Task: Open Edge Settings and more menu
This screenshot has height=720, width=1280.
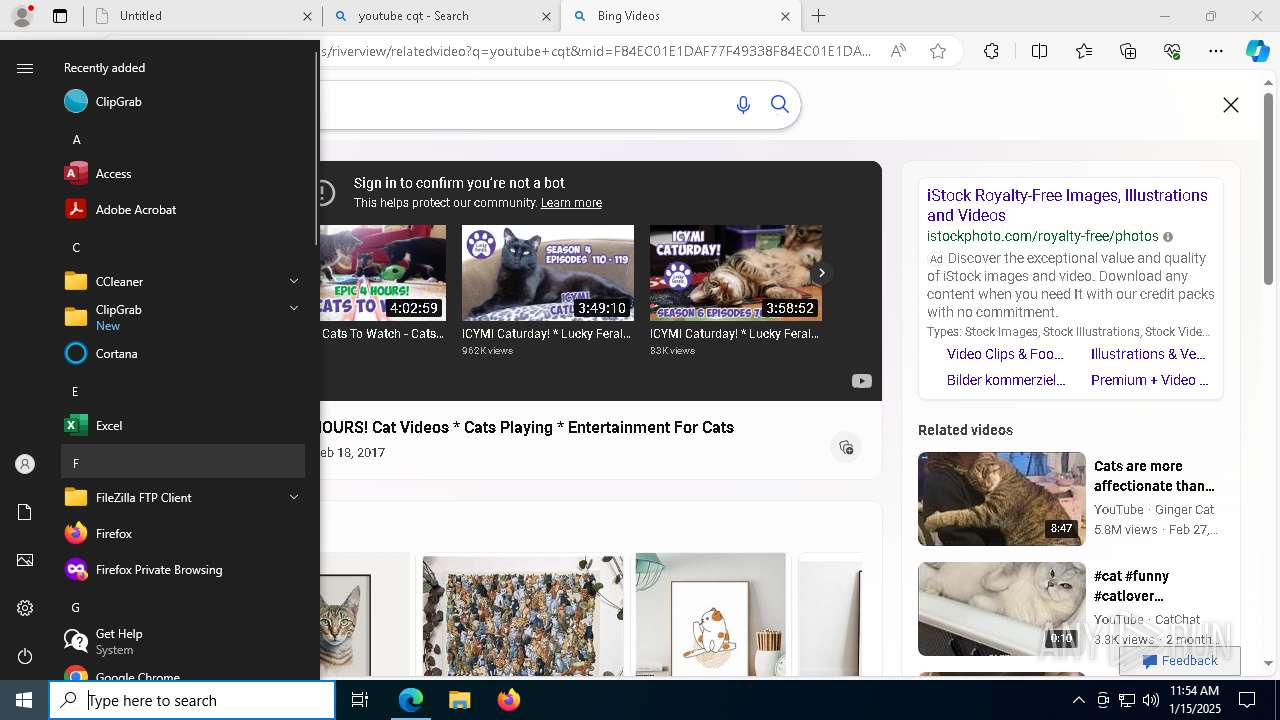Action: [x=1216, y=51]
